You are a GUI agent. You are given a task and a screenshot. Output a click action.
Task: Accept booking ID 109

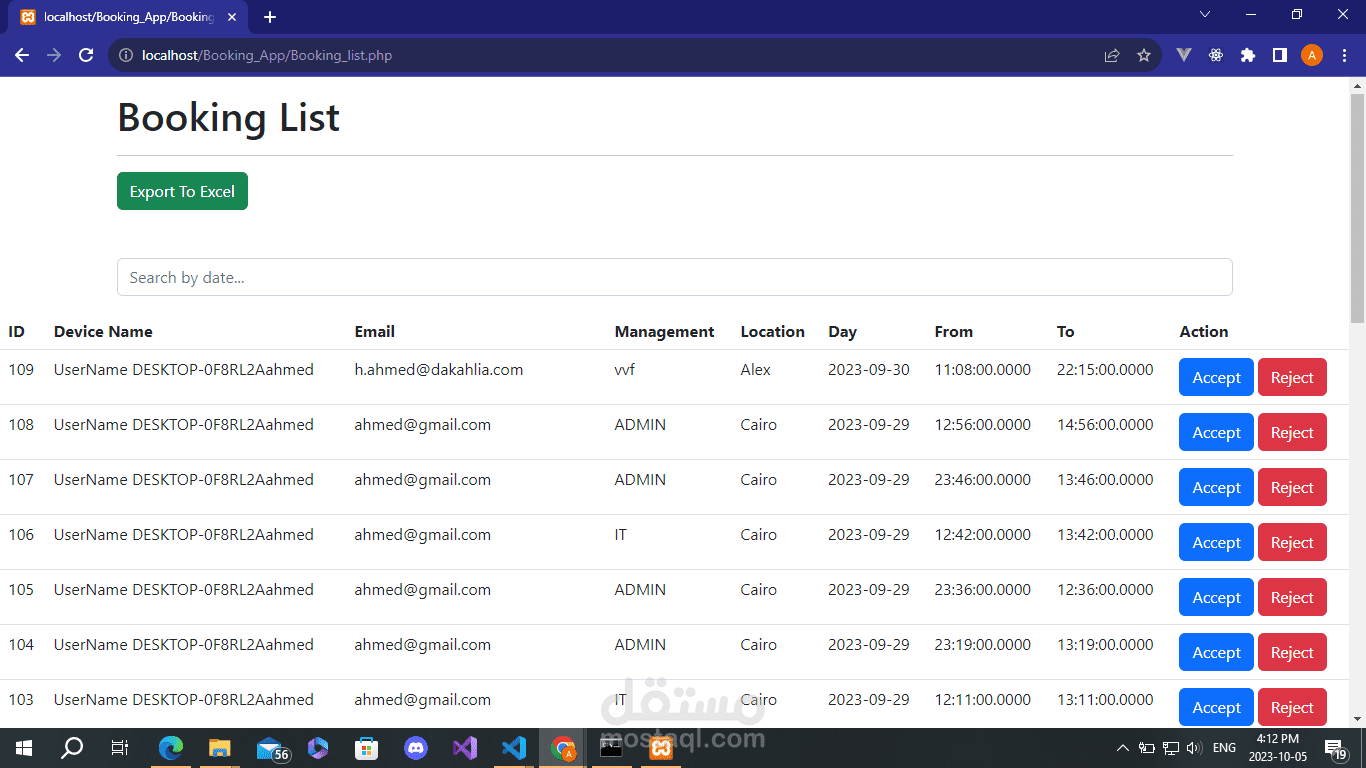[1216, 377]
